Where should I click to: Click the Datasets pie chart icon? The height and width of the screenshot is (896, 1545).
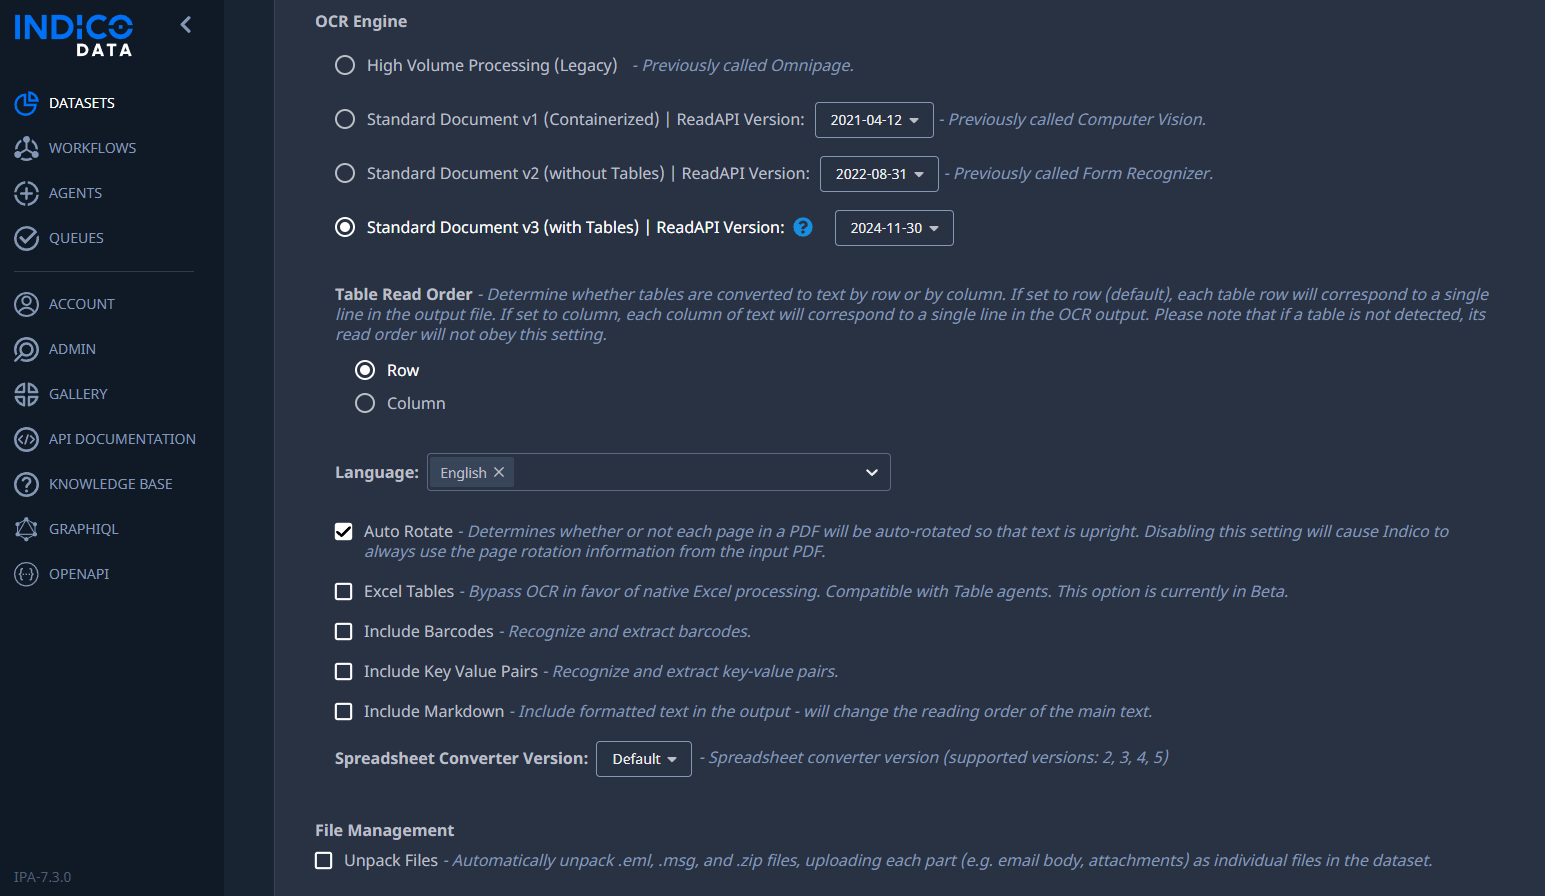27,103
